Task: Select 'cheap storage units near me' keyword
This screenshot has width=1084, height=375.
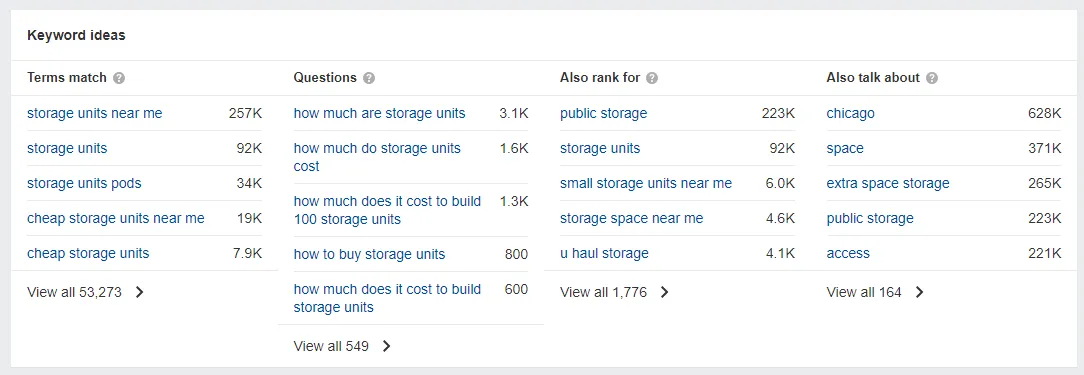Action: click(x=116, y=218)
